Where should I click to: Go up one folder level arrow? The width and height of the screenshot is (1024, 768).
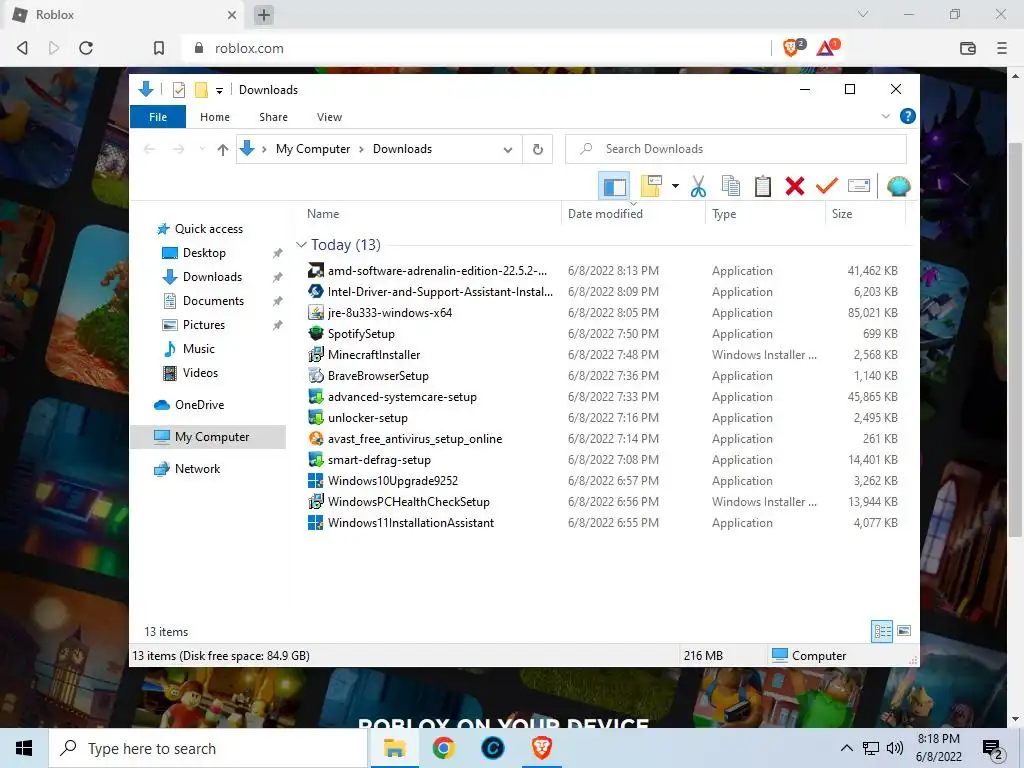[223, 150]
